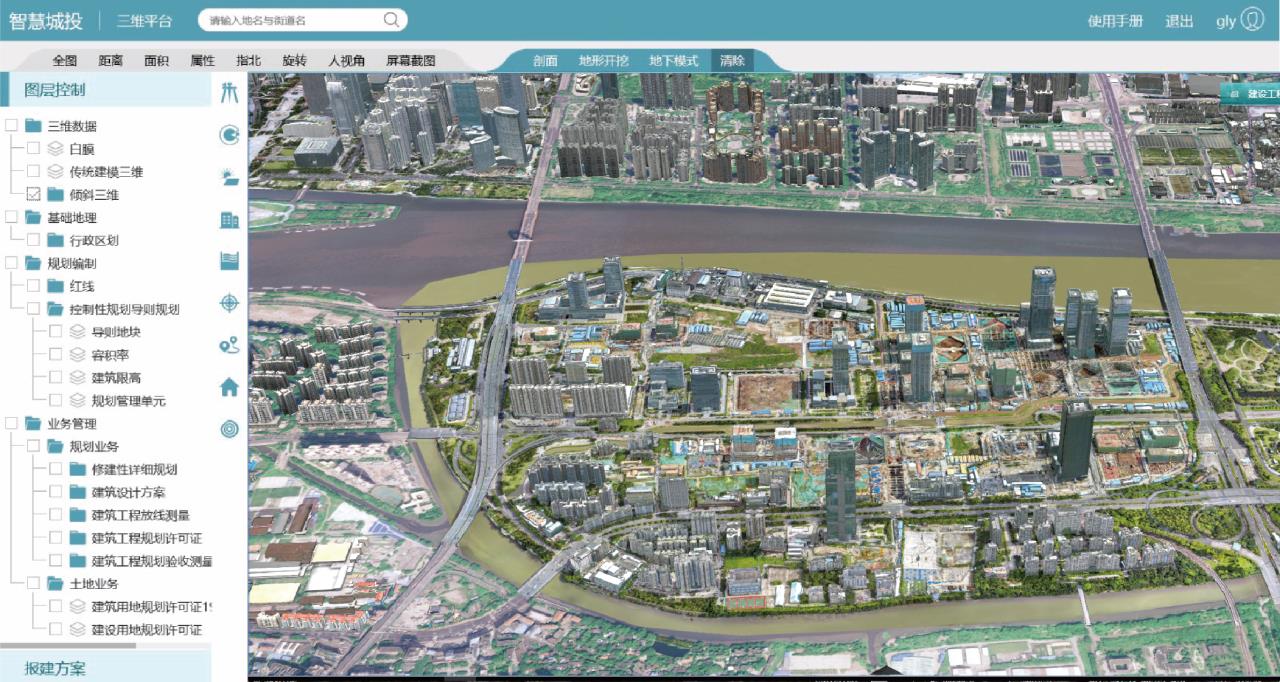Expand the 建筑设计方案 folder in tree
1280x682 pixels.
[77, 492]
